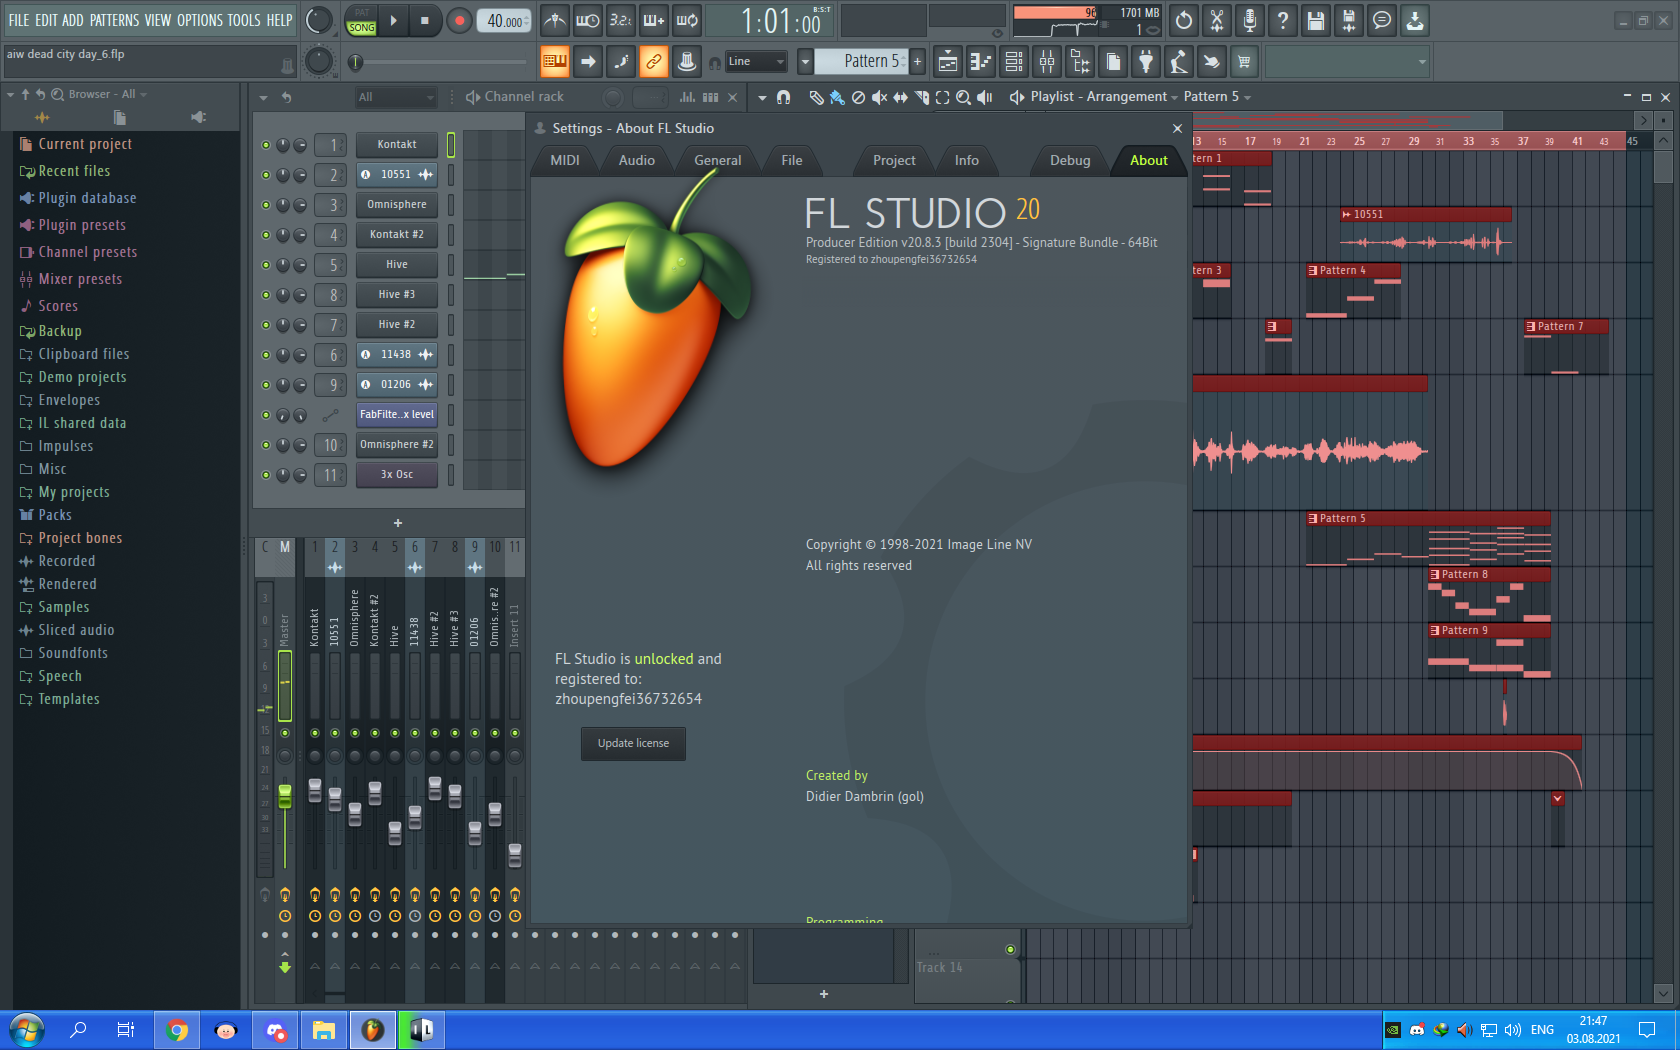This screenshot has width=1680, height=1050.
Task: Open the snap Line dropdown
Action: 756,62
